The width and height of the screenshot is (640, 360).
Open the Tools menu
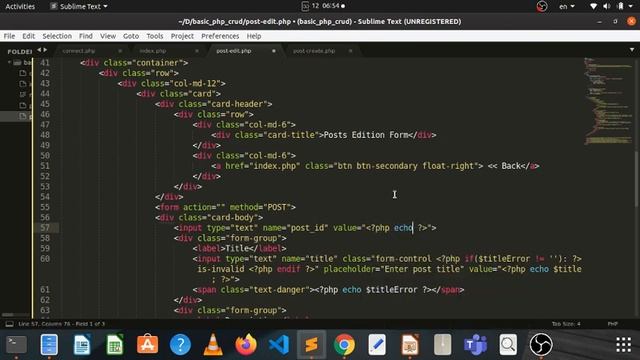tap(155, 36)
